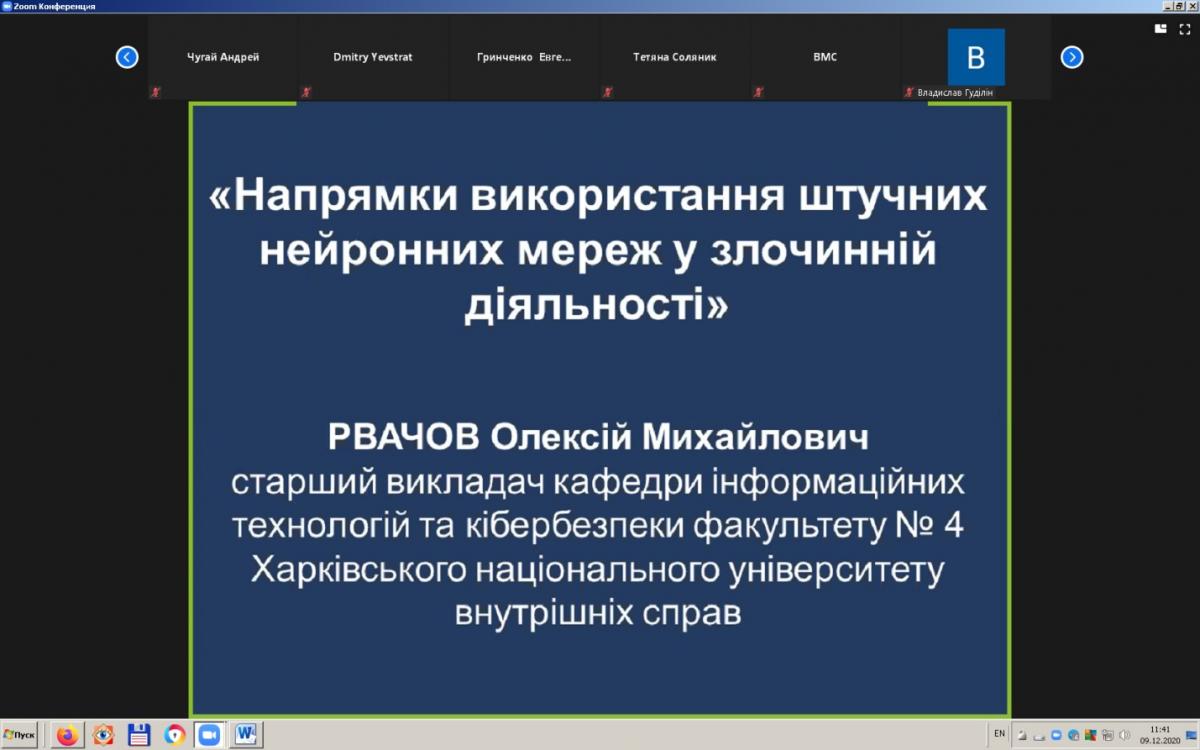Show previous participants with the left arrow
Screen dimensions: 1200x750
[127, 57]
